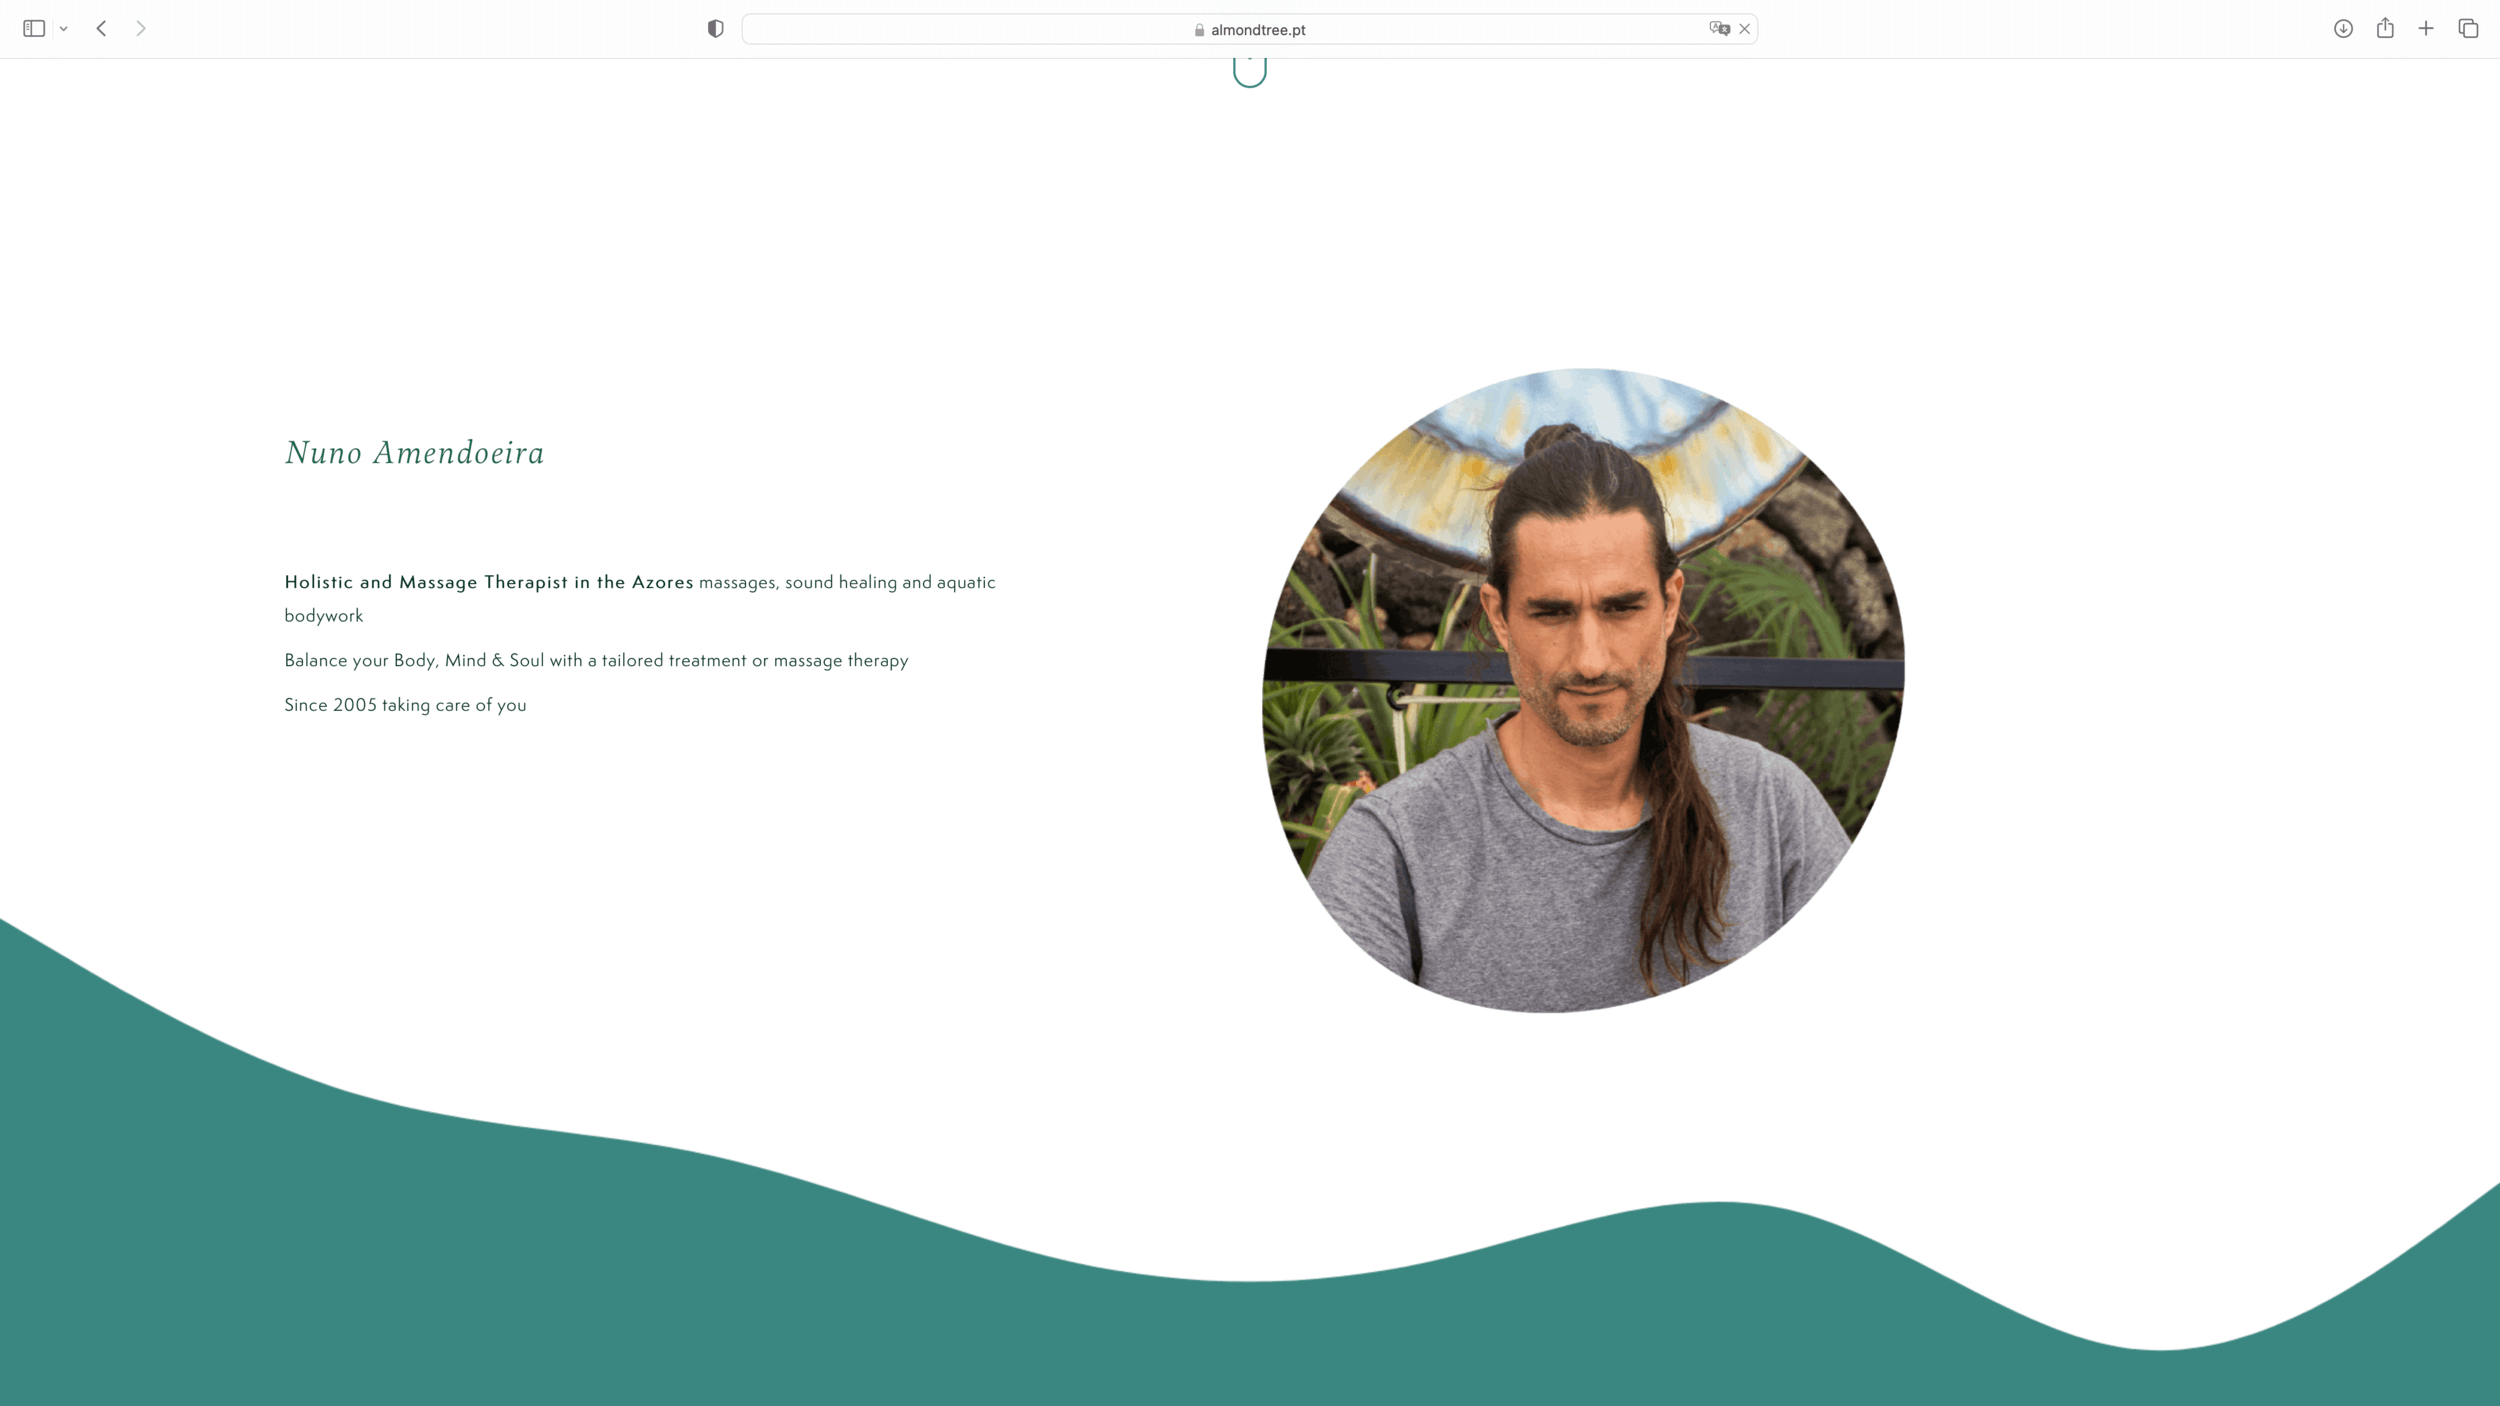2500x1406 pixels.
Task: Go forward to the next page
Action: [x=141, y=29]
